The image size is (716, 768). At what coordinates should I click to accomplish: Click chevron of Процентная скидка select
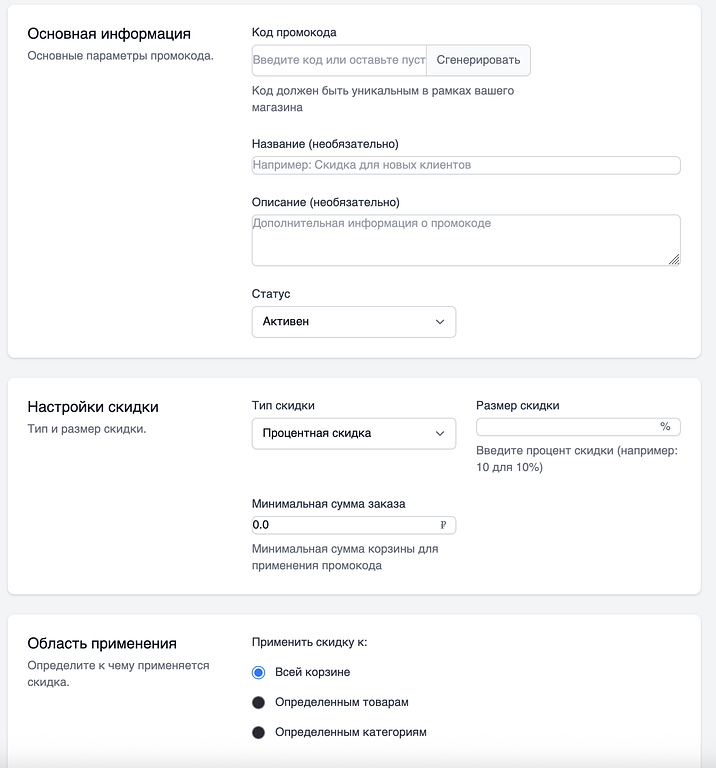(x=440, y=433)
